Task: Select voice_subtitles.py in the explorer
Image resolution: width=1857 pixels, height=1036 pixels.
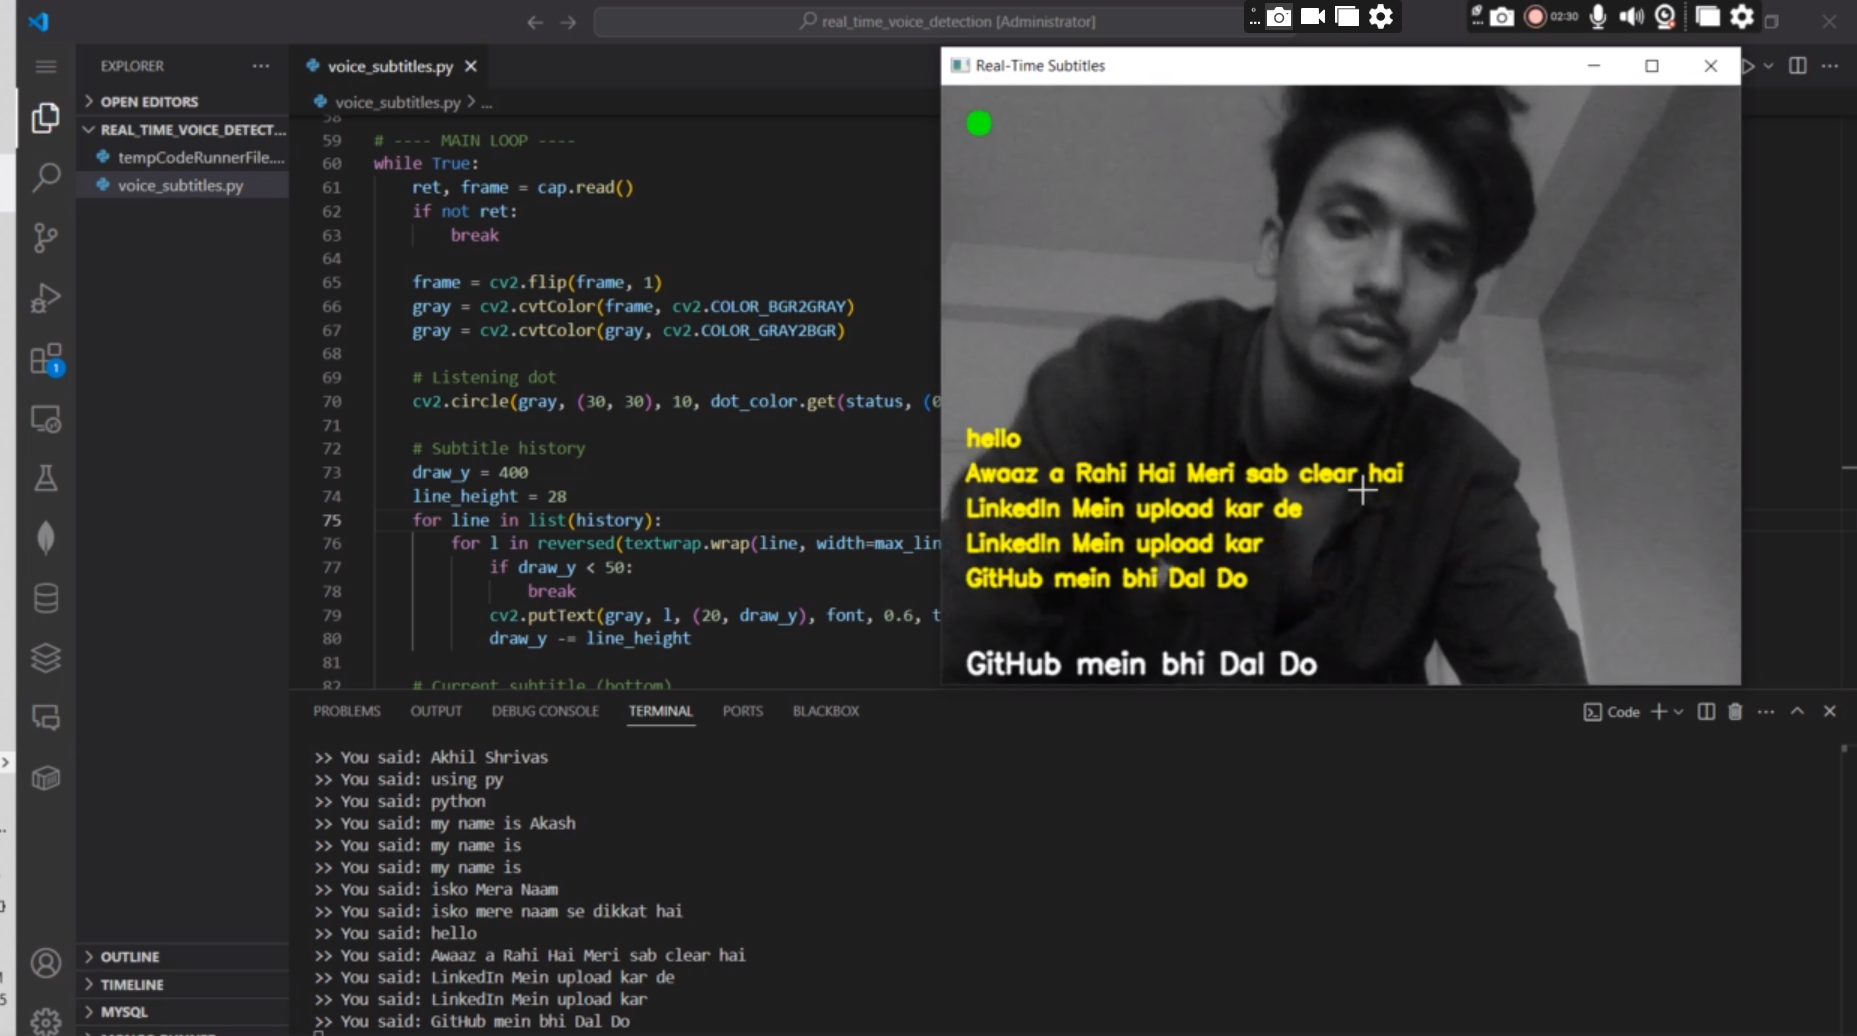Action: [180, 185]
